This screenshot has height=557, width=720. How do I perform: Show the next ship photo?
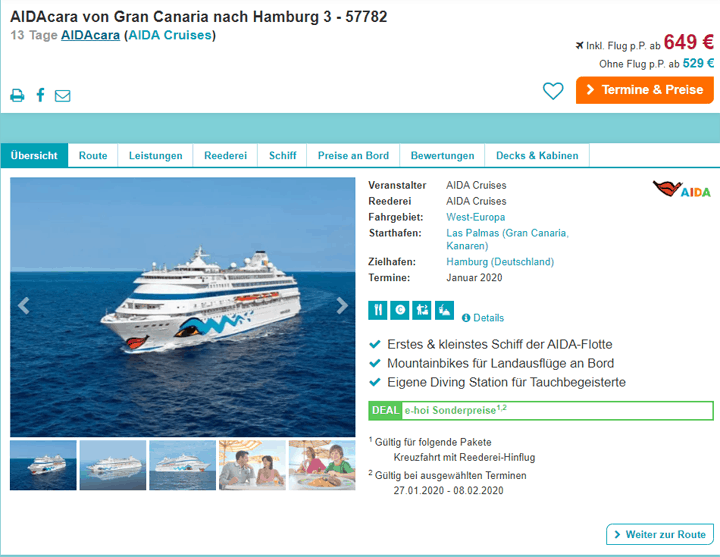(342, 305)
